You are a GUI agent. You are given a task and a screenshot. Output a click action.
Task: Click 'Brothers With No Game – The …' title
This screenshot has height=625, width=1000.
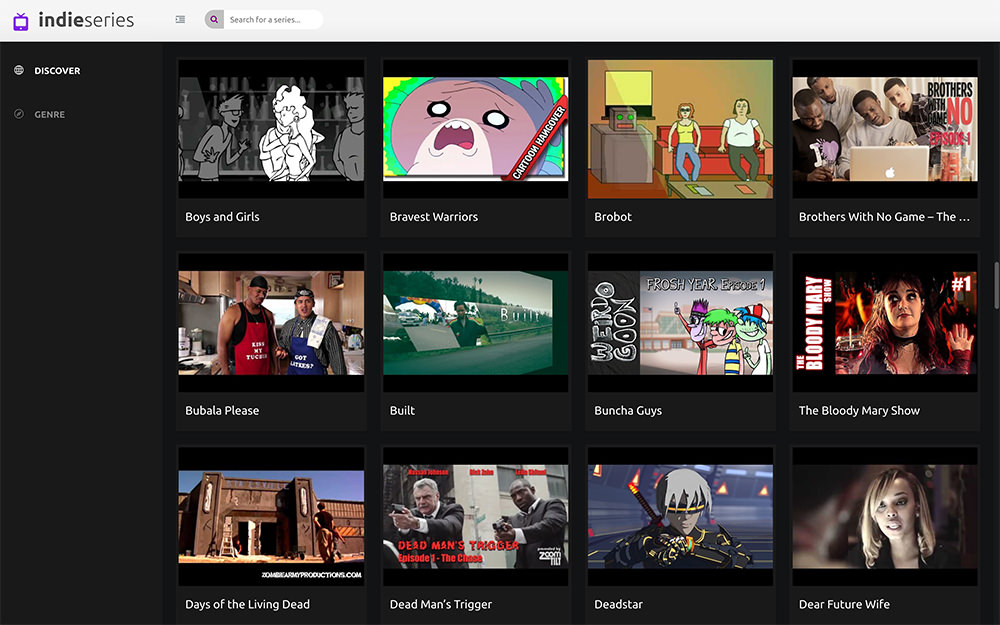[885, 217]
